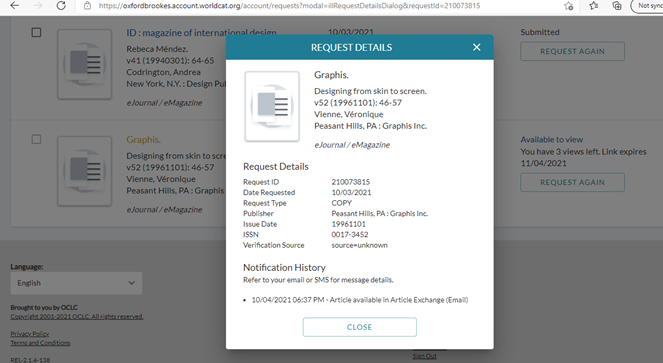Viewport: 663px width, 363px height.
Task: Click author Vienne, Véronique in dialog
Action: pos(349,114)
